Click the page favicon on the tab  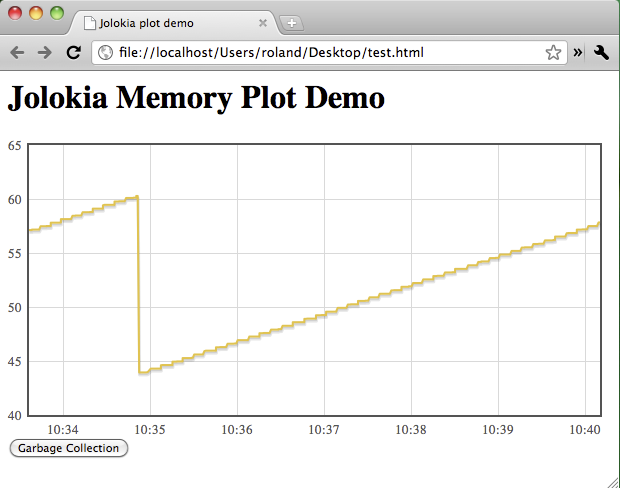89,22
